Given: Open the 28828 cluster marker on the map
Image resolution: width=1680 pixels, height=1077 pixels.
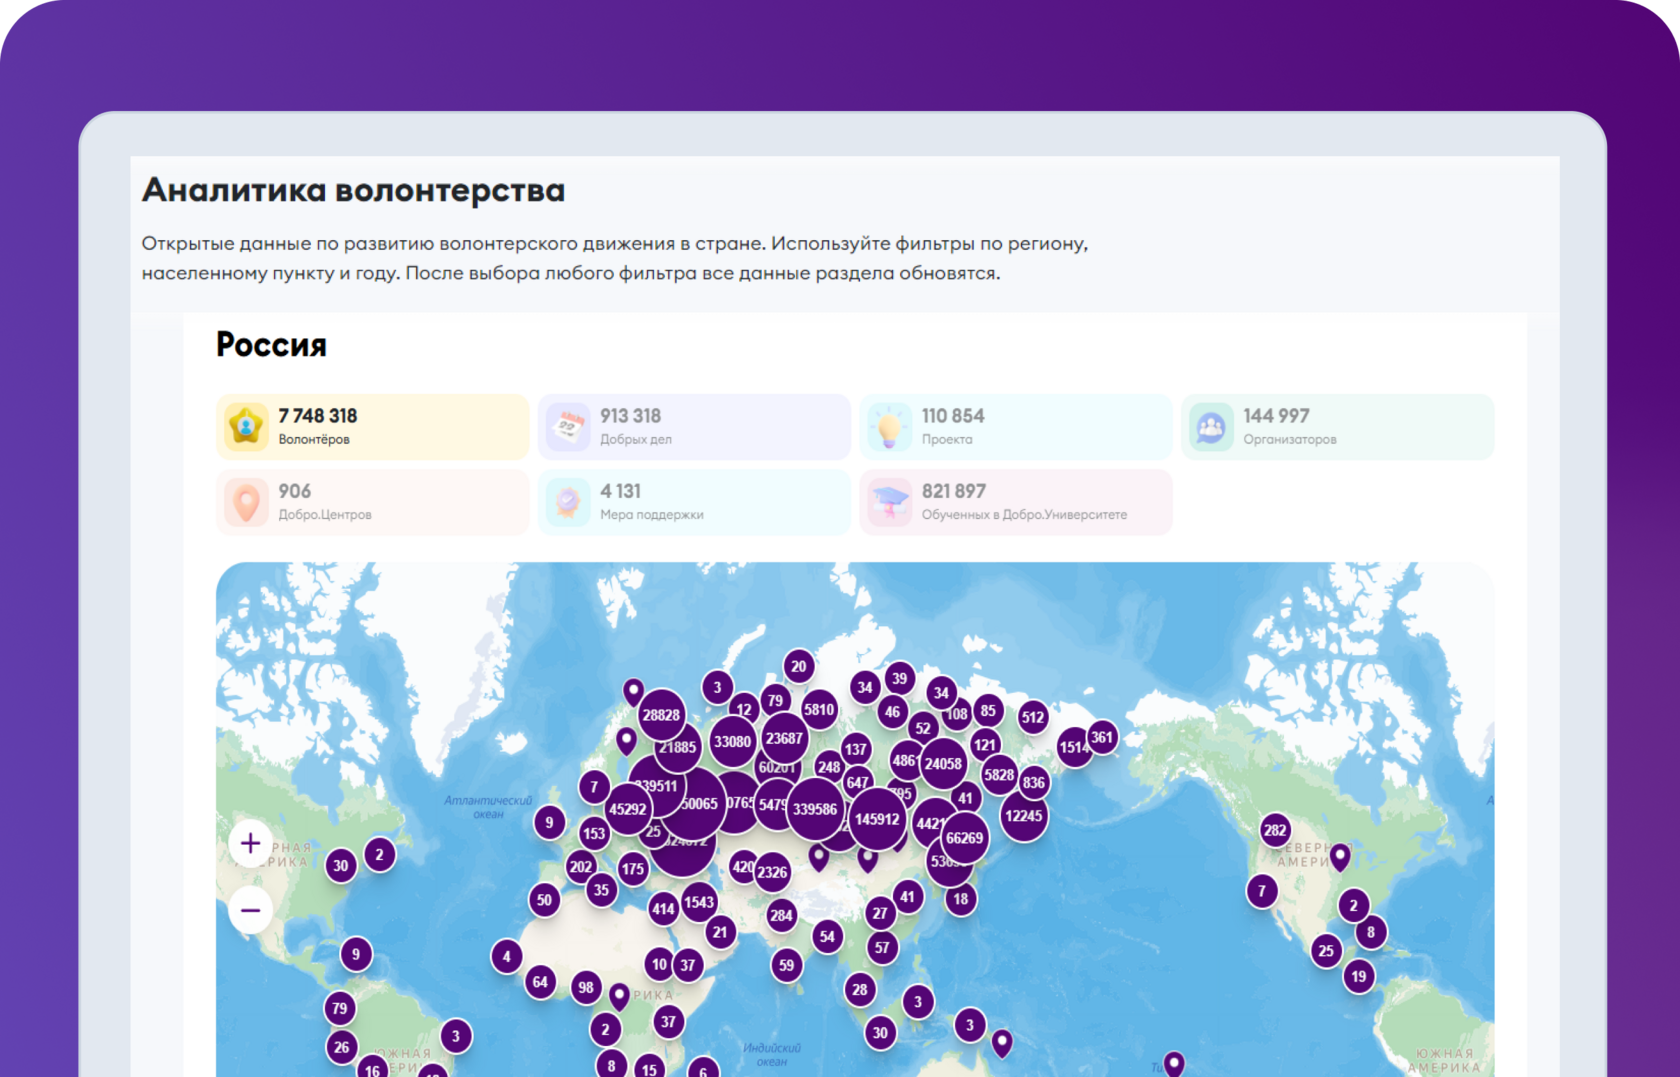Looking at the screenshot, I should [661, 715].
